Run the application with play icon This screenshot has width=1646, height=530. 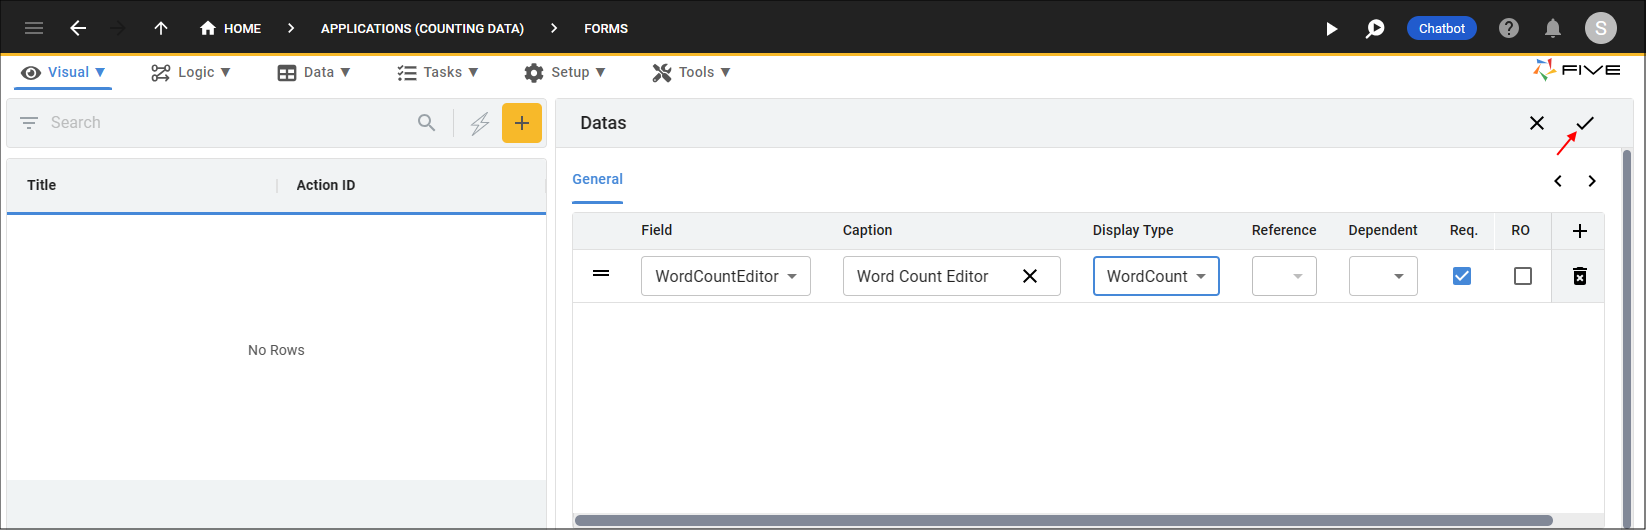tap(1331, 29)
